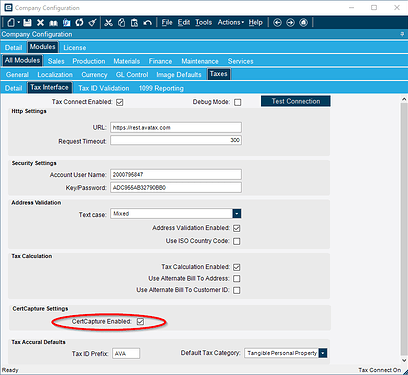The width and height of the screenshot is (408, 375).
Task: Switch to the Tax ID Validation tab
Action: coord(104,88)
